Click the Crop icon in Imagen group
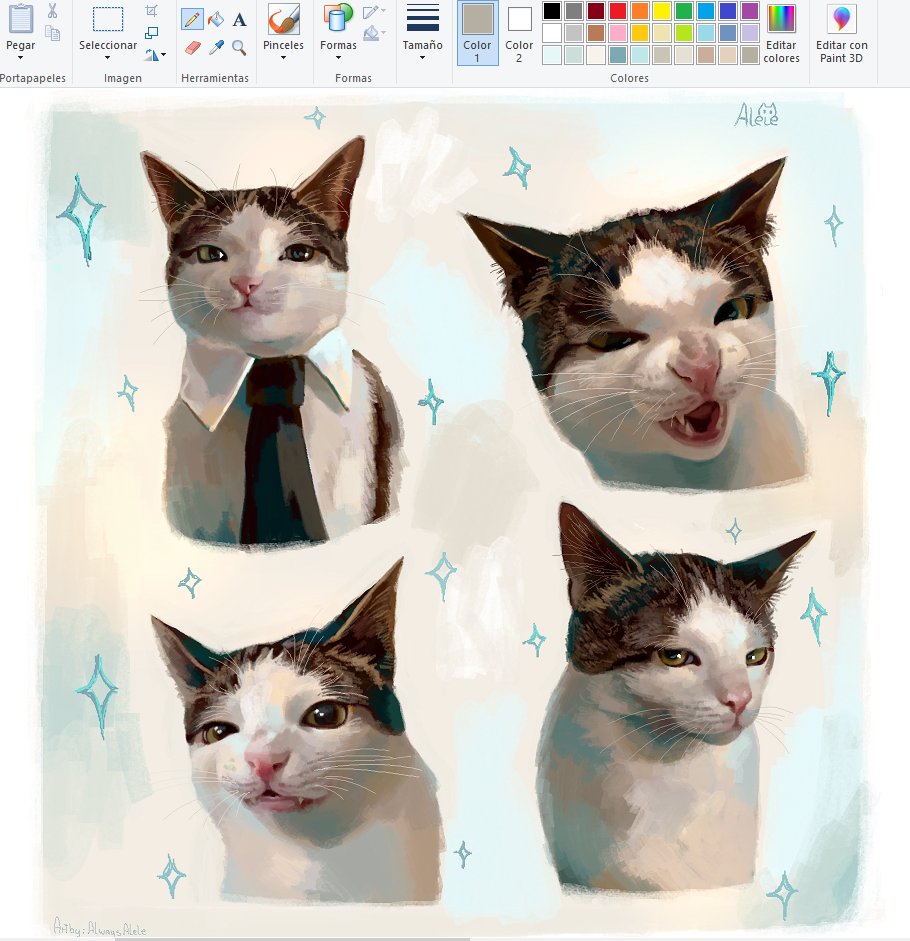The image size is (910, 941). pos(151,10)
